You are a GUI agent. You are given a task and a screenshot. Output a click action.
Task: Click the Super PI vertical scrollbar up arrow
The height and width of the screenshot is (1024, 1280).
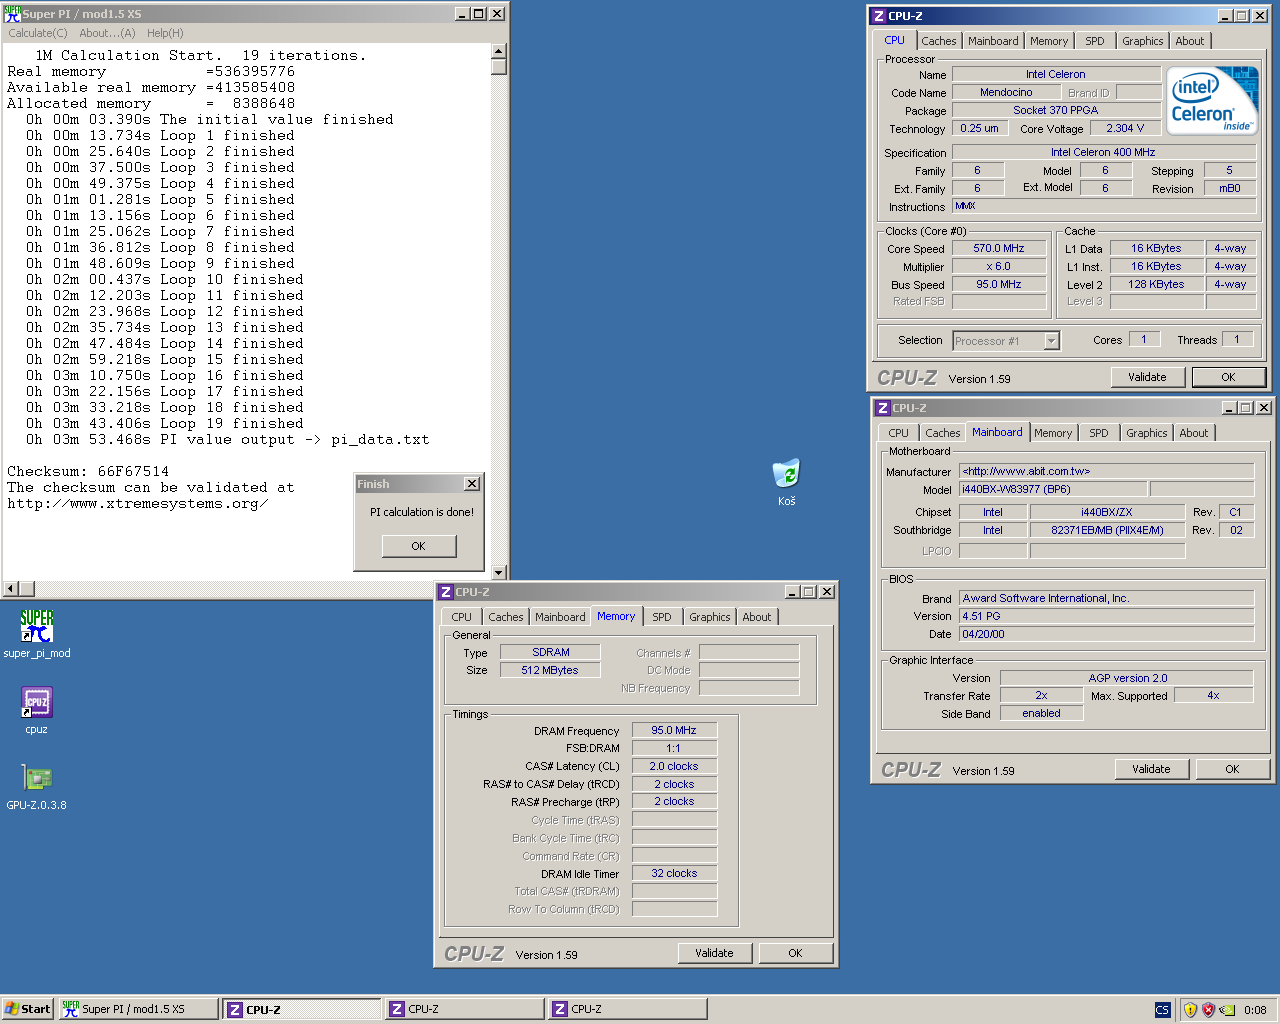click(499, 51)
